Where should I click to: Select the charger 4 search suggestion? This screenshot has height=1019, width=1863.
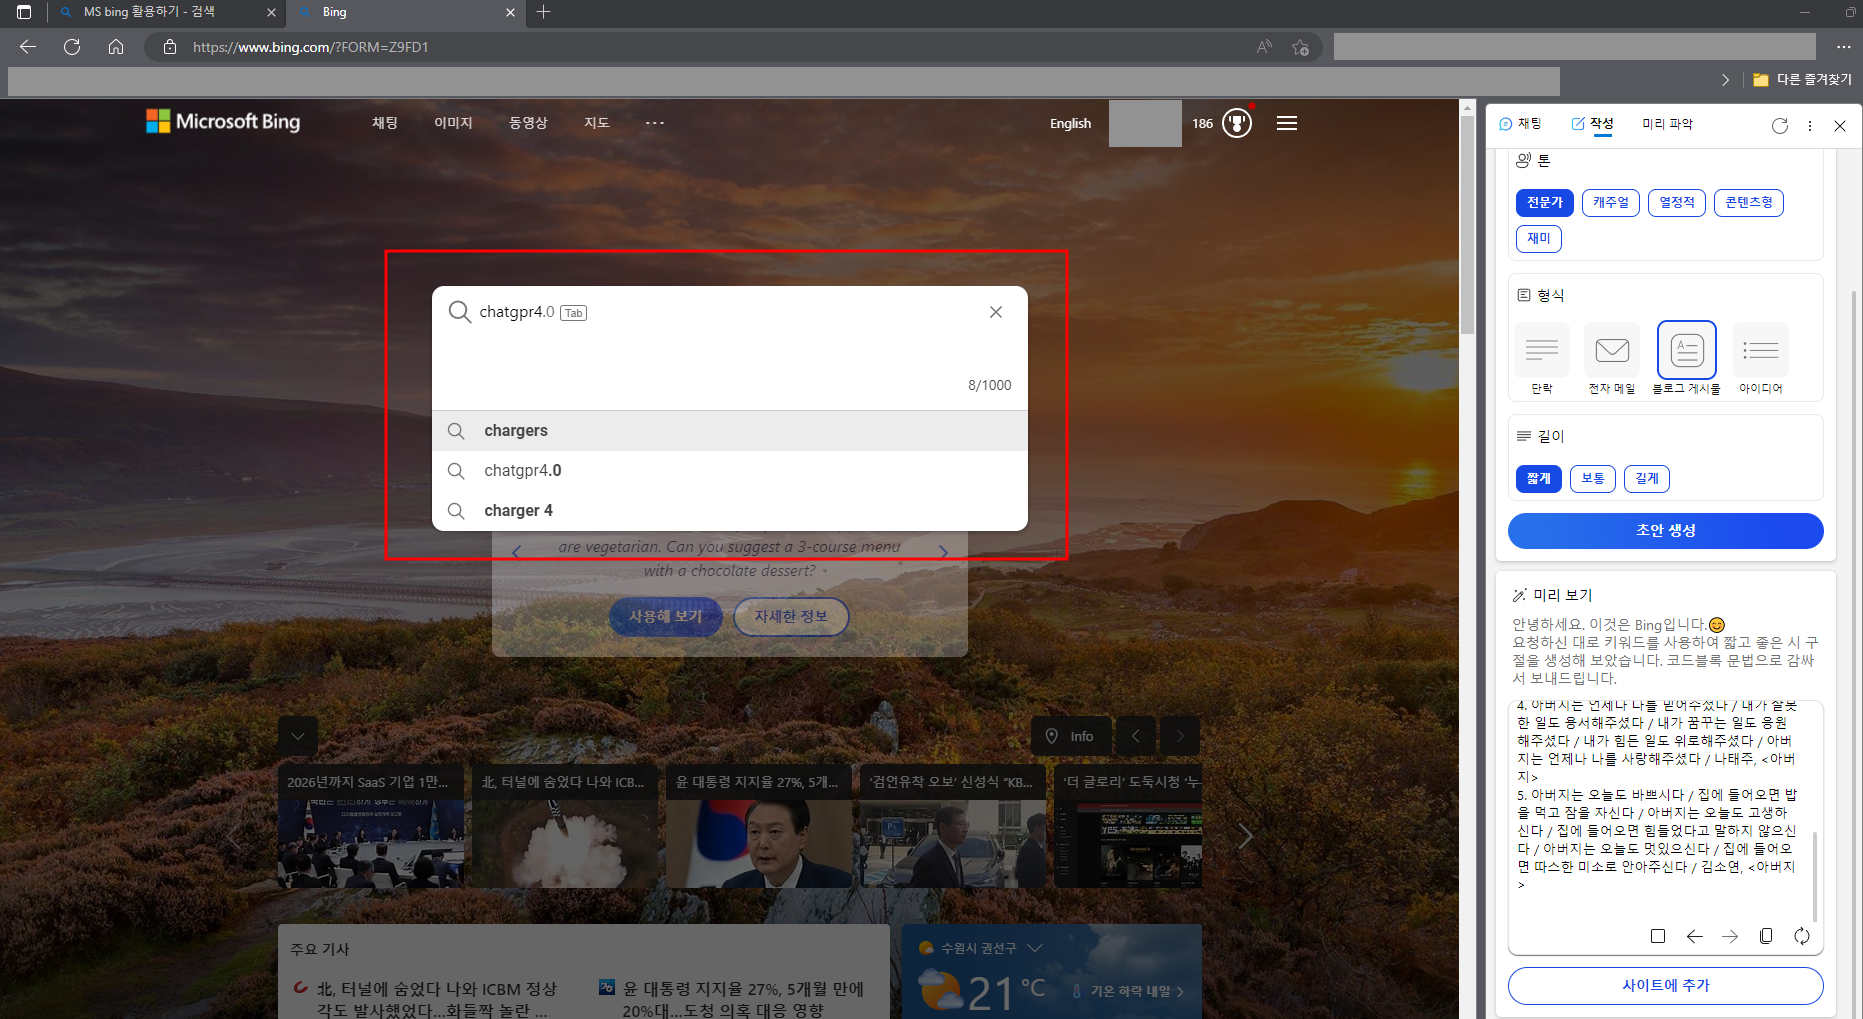click(730, 511)
